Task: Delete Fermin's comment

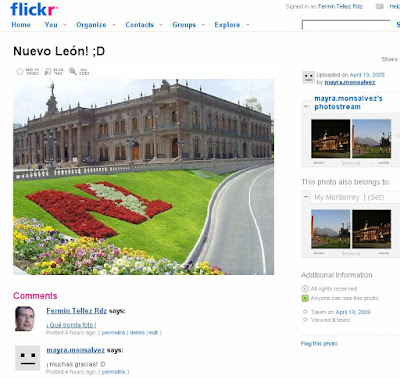Action: pyautogui.click(x=137, y=333)
